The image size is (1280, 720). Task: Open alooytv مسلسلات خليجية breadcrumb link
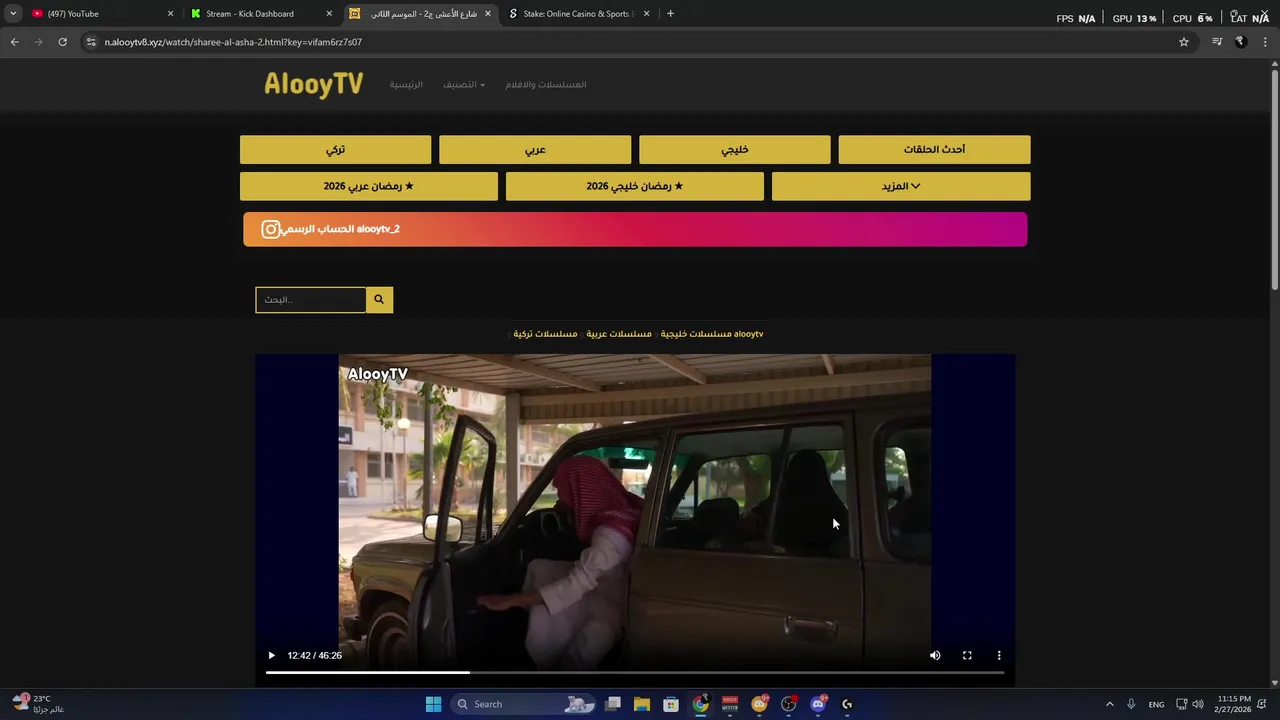712,334
